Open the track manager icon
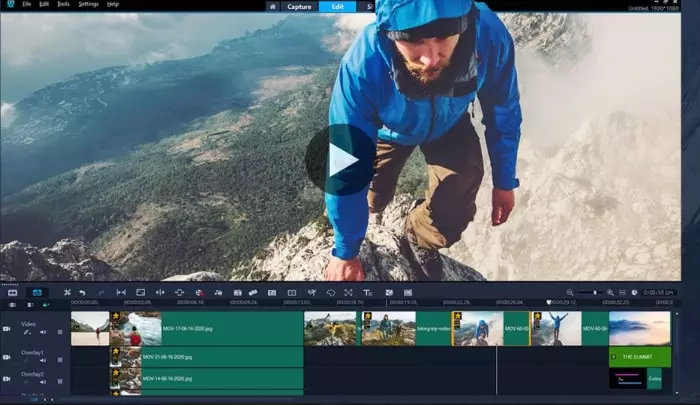The height and width of the screenshot is (405, 700). 30,305
